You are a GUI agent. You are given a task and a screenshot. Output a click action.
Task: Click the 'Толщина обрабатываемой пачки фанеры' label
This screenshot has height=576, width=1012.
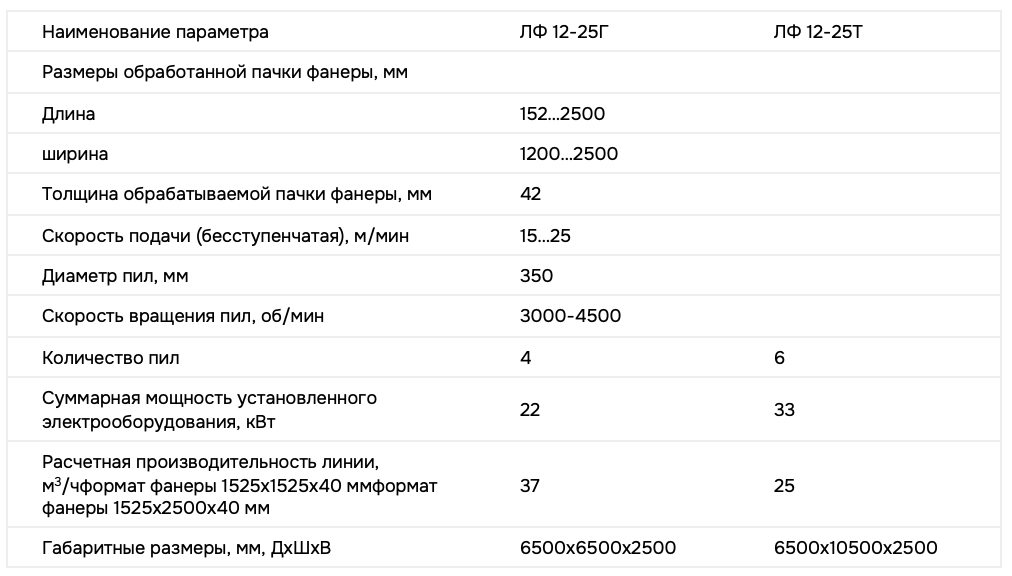(237, 194)
